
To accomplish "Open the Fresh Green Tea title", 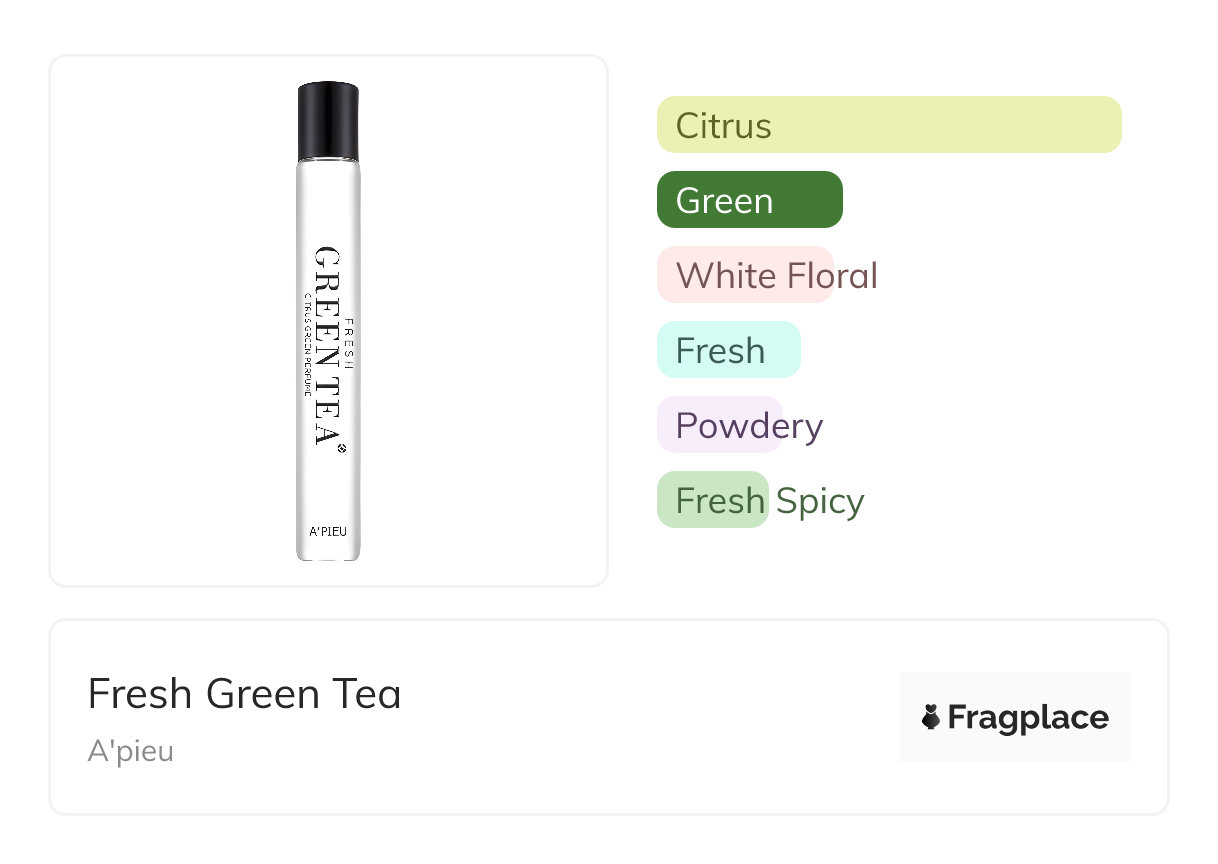I will pyautogui.click(x=244, y=693).
